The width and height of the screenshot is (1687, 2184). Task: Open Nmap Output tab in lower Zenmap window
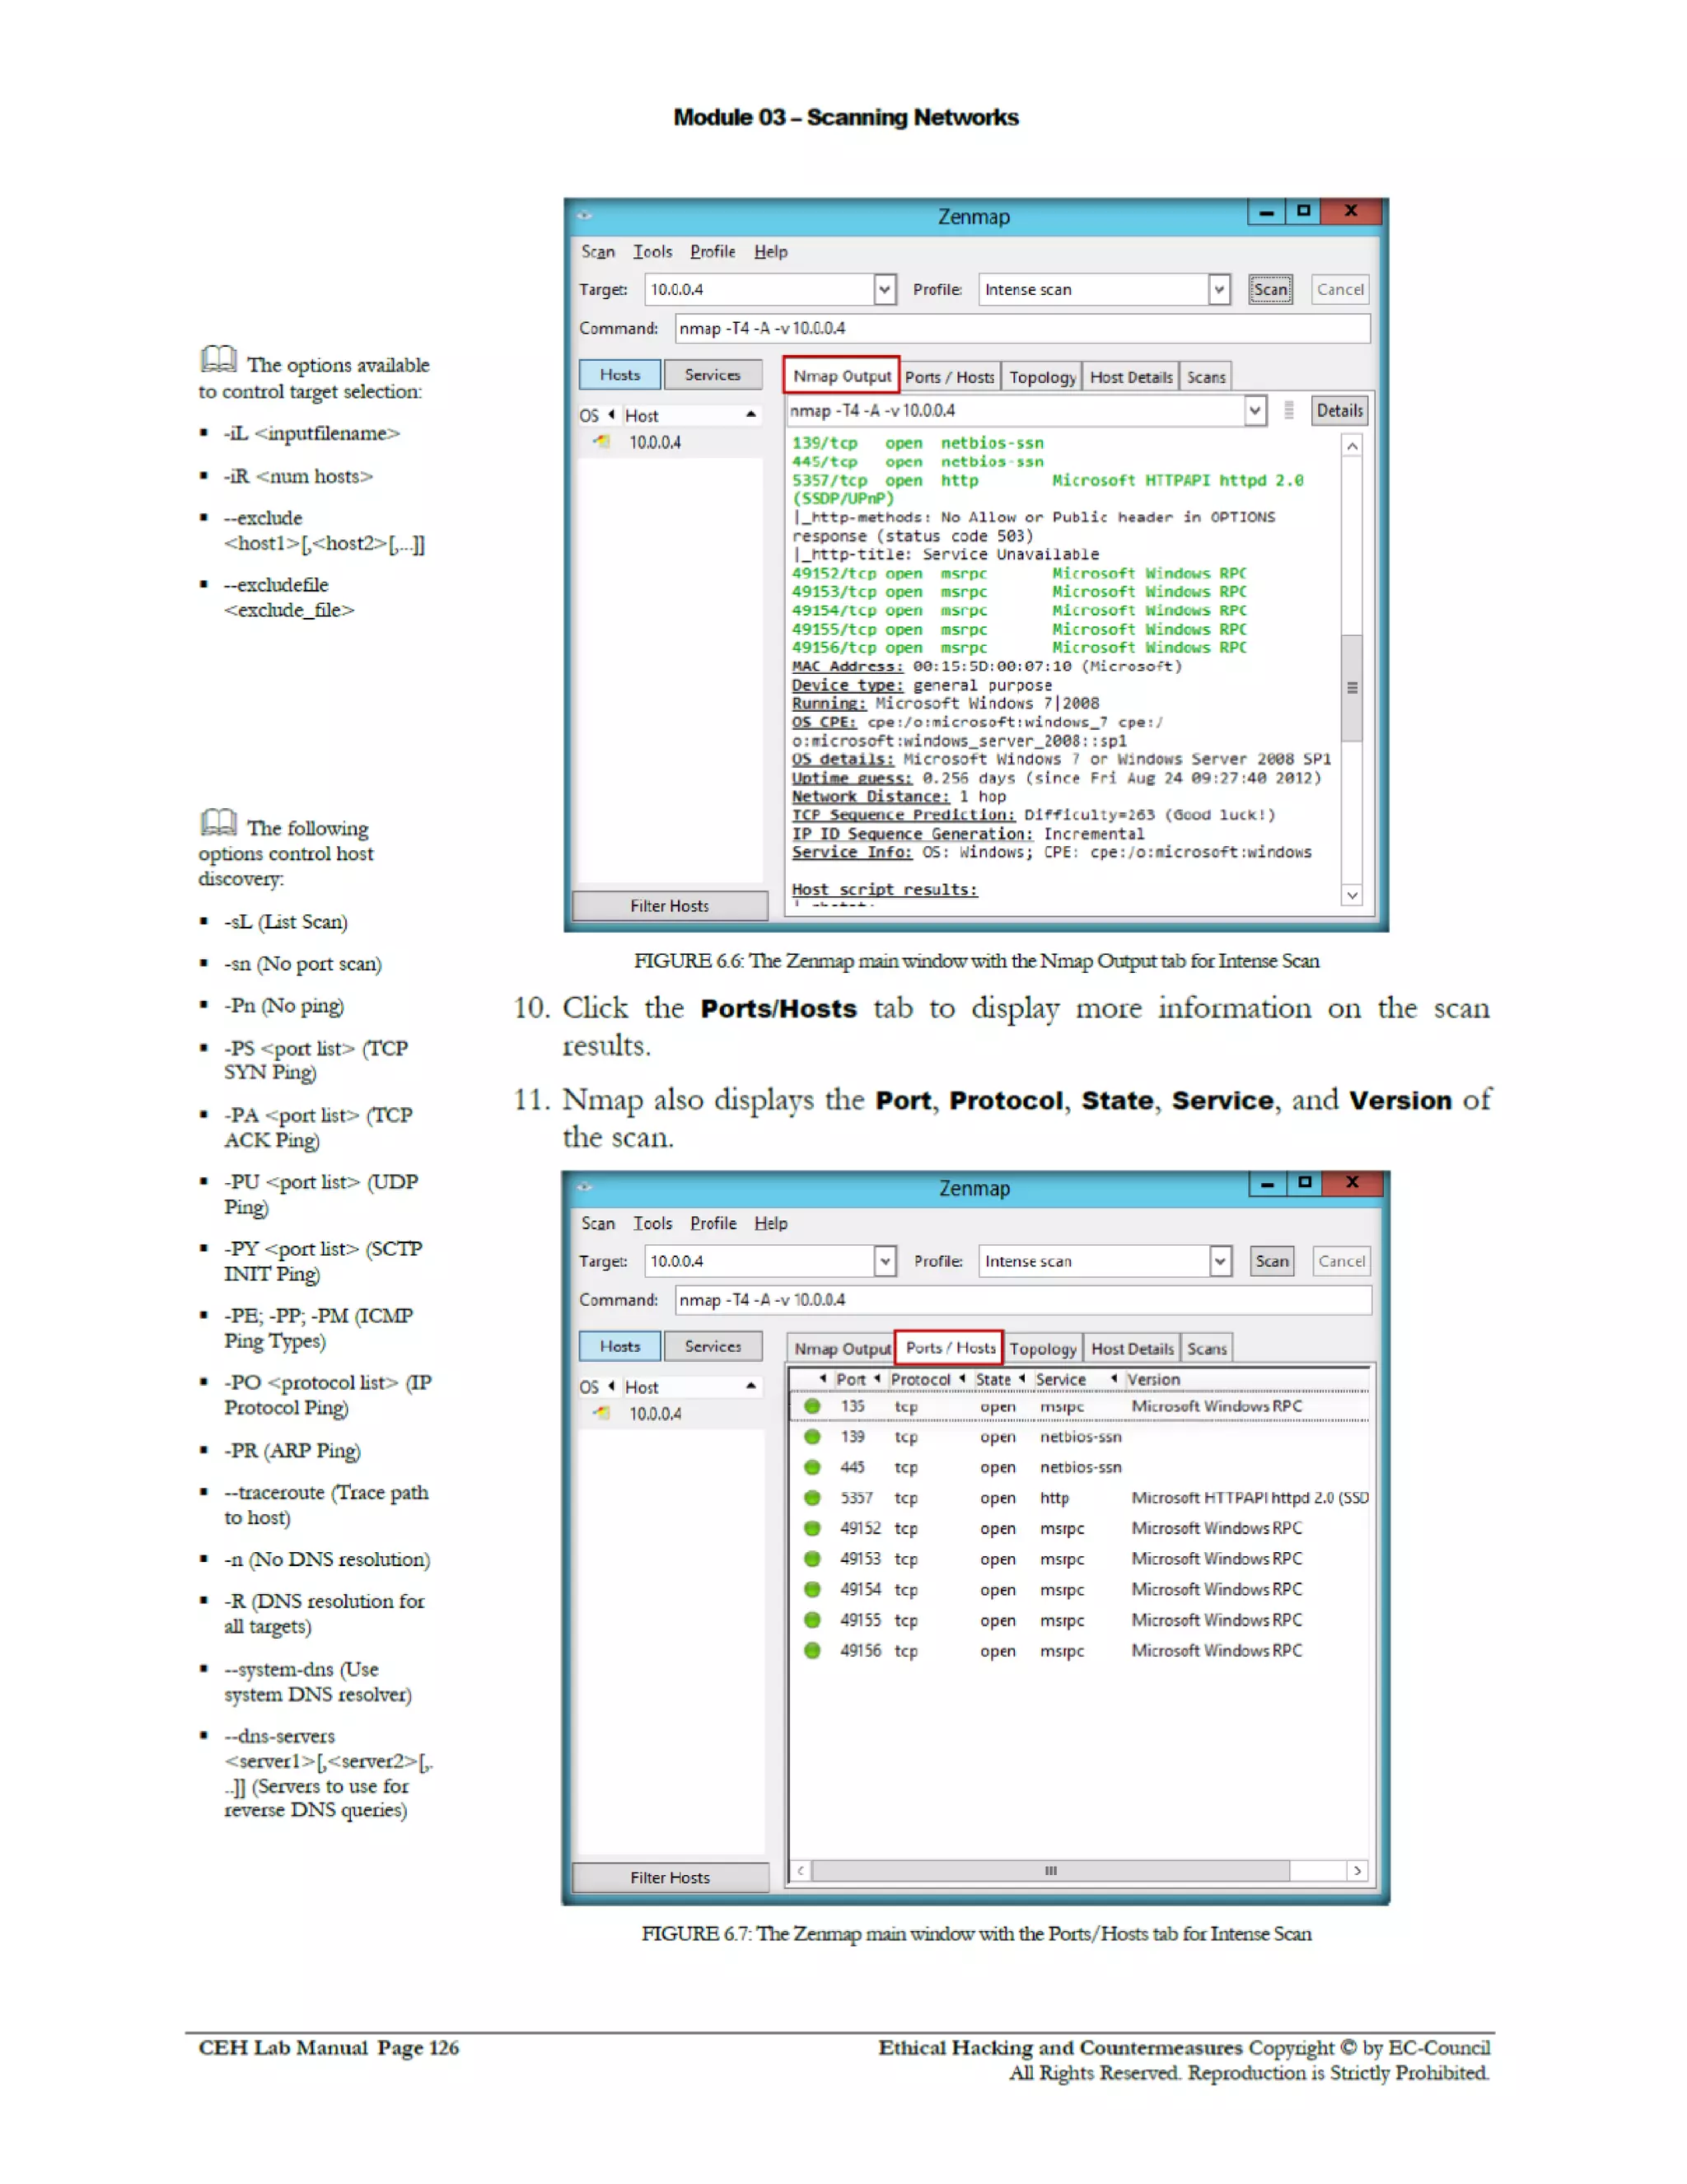point(842,1348)
